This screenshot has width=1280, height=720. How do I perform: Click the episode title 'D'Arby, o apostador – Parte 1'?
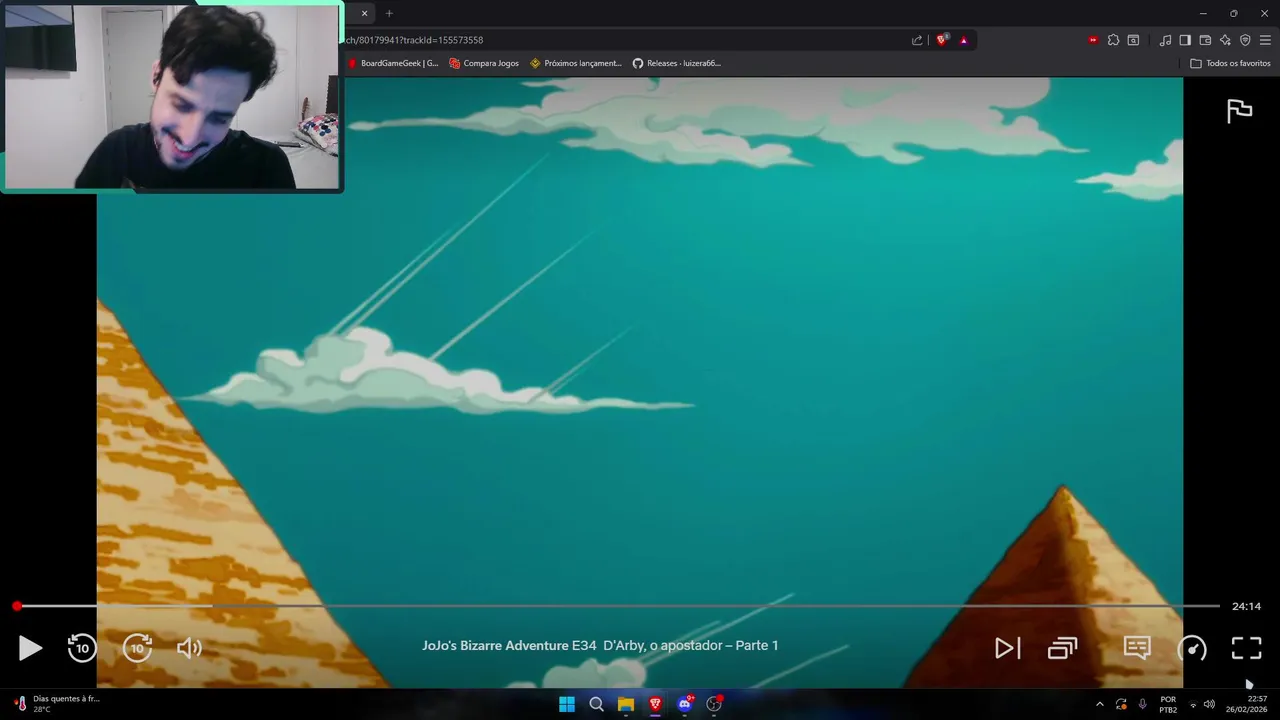pyautogui.click(x=690, y=645)
